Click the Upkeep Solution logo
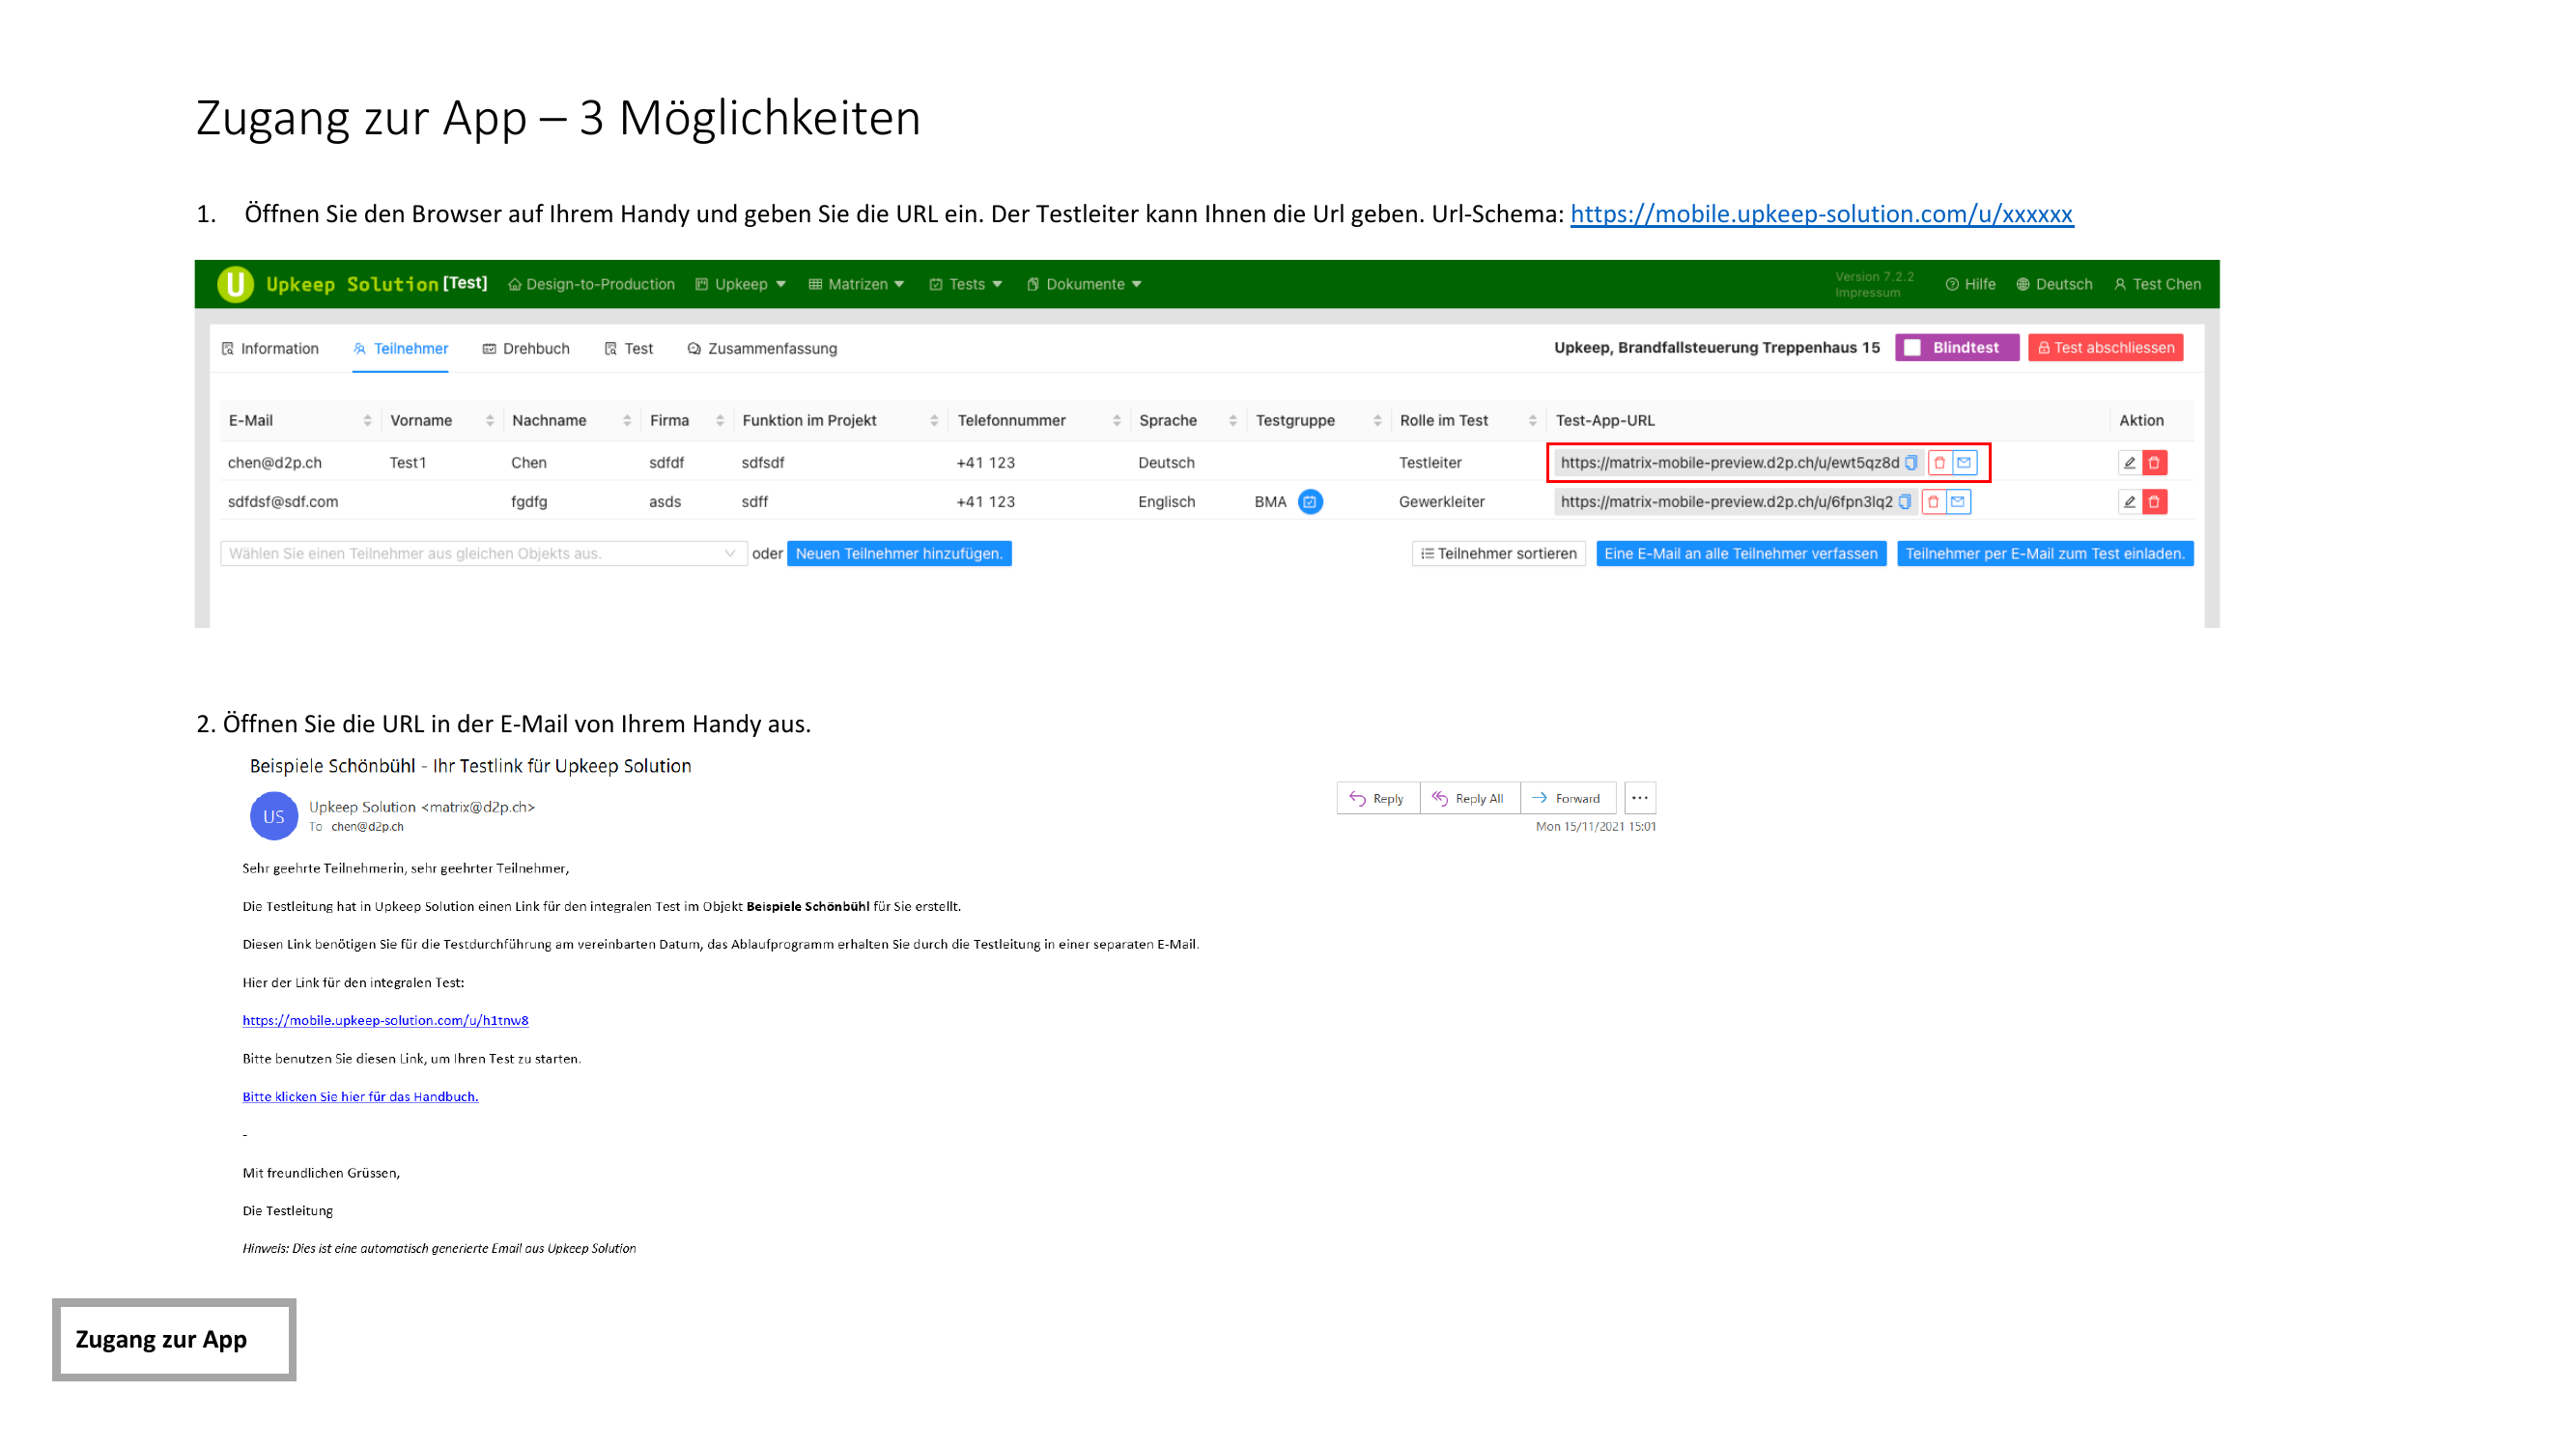The height and width of the screenshot is (1449, 2576). (236, 284)
